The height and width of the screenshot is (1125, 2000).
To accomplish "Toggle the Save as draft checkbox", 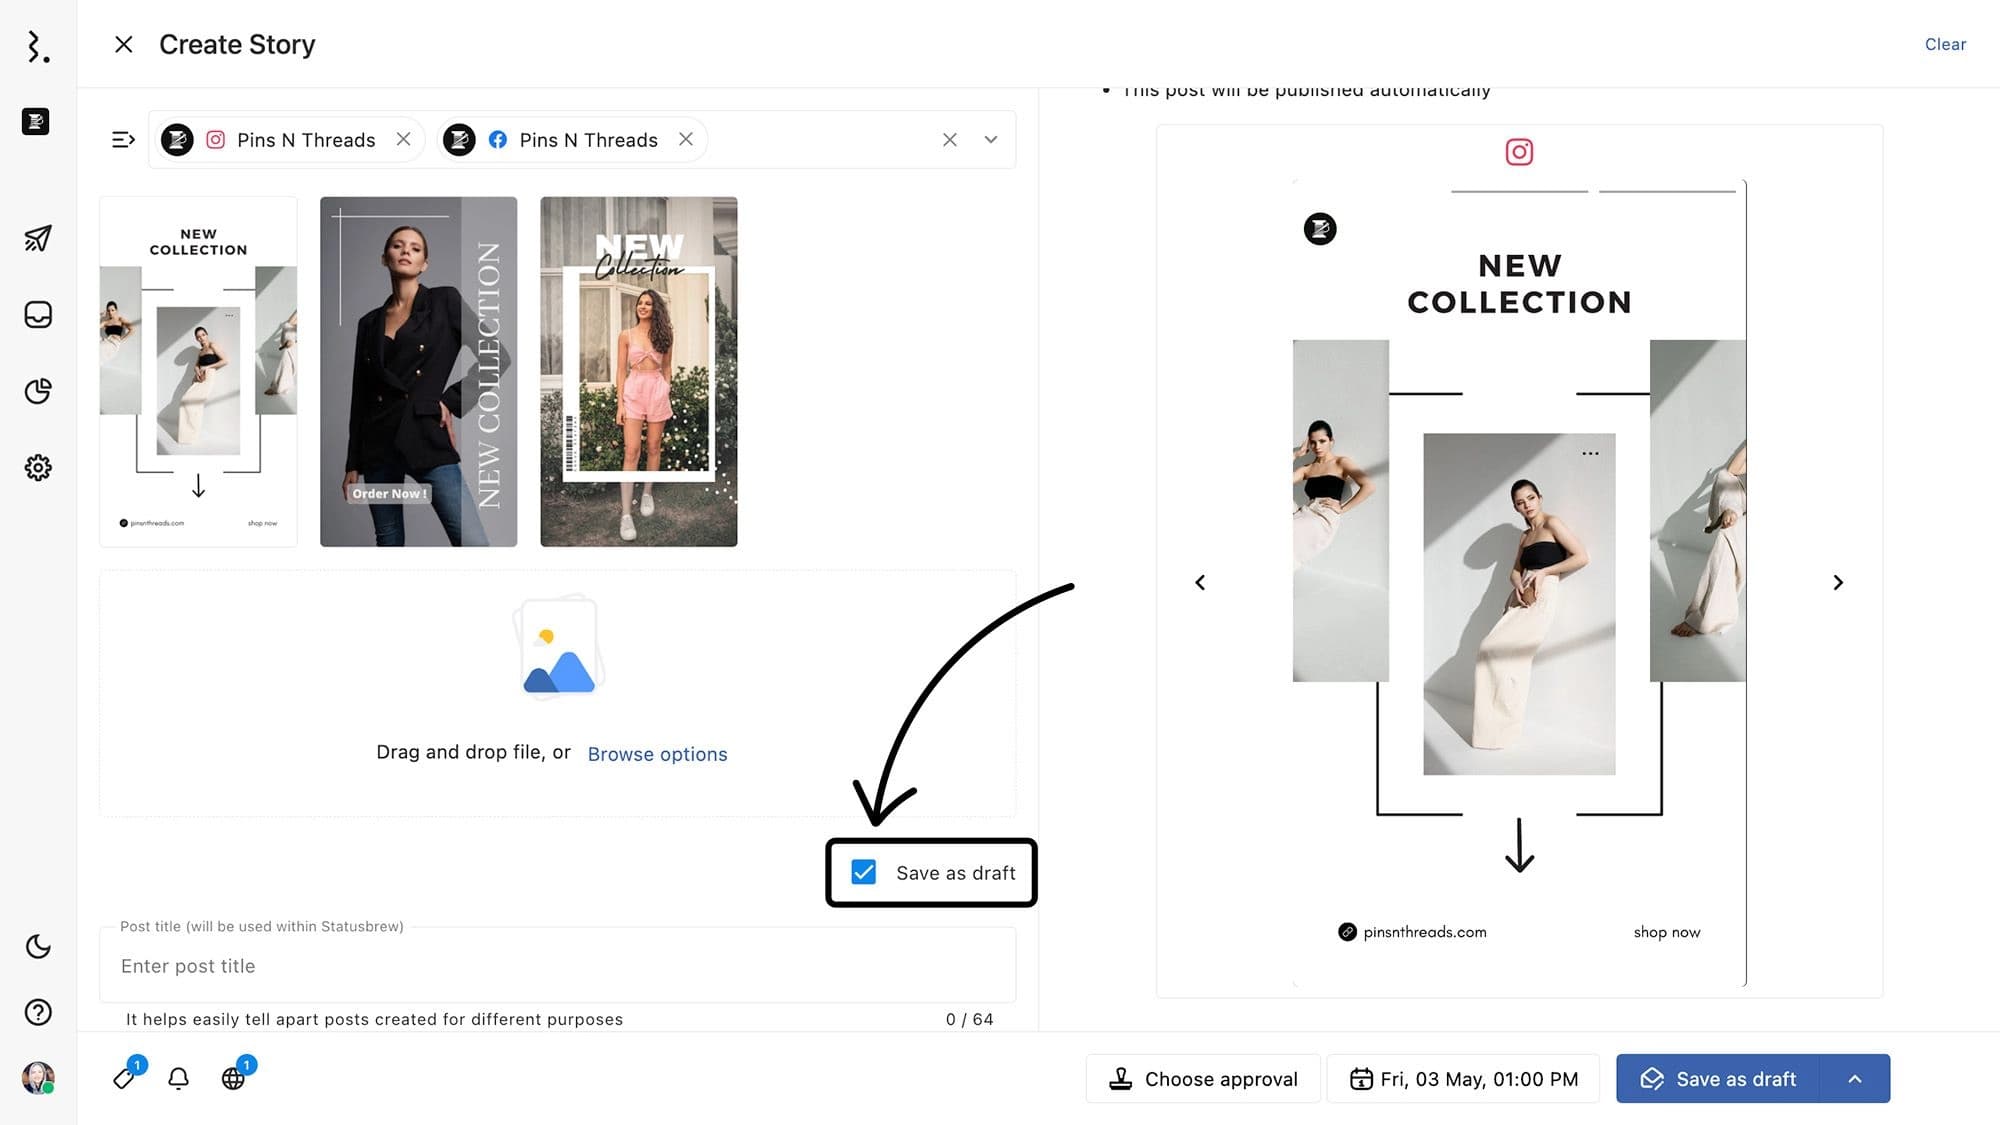I will coord(863,872).
